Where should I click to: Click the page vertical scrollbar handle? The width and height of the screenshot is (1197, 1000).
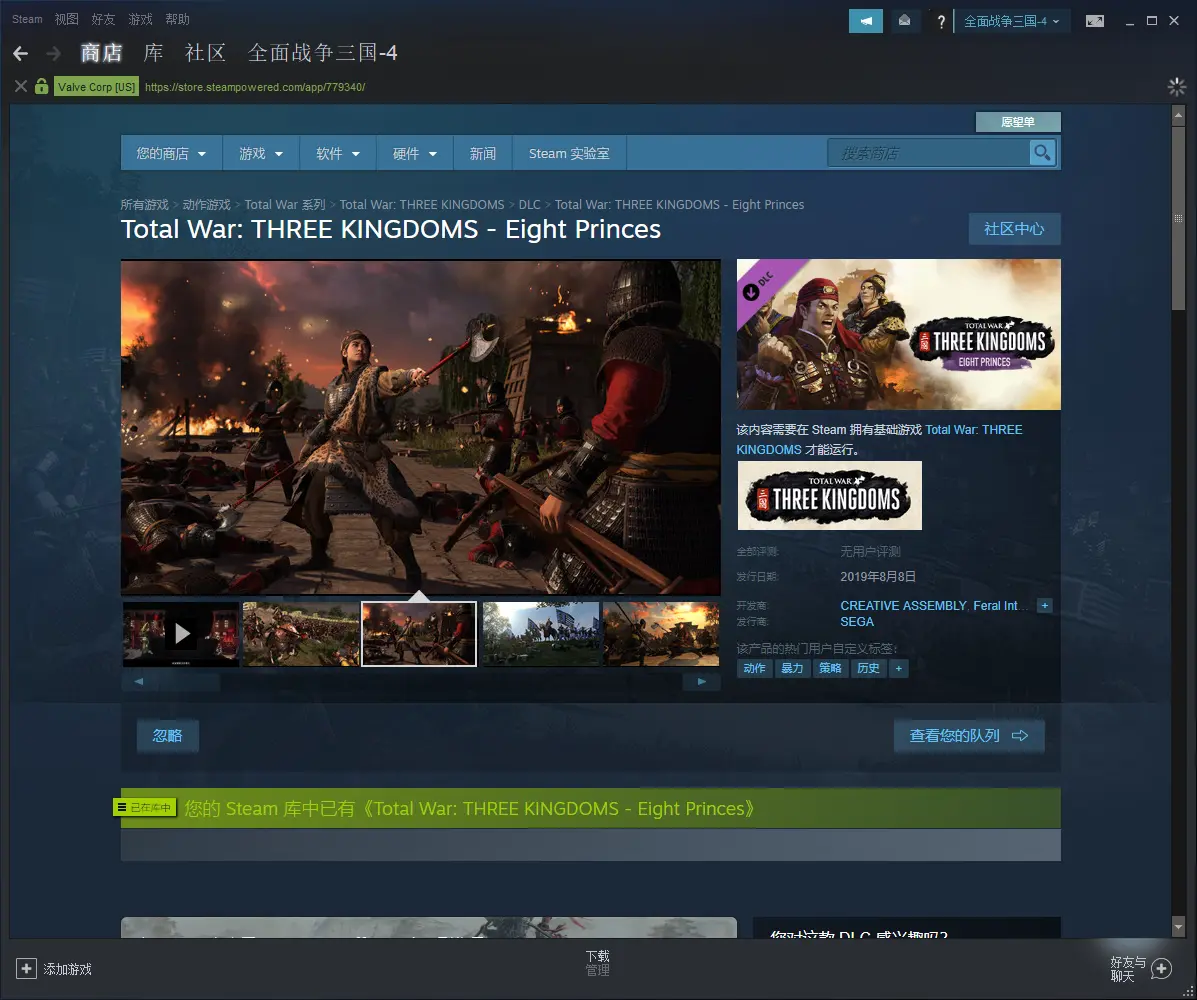point(1178,218)
